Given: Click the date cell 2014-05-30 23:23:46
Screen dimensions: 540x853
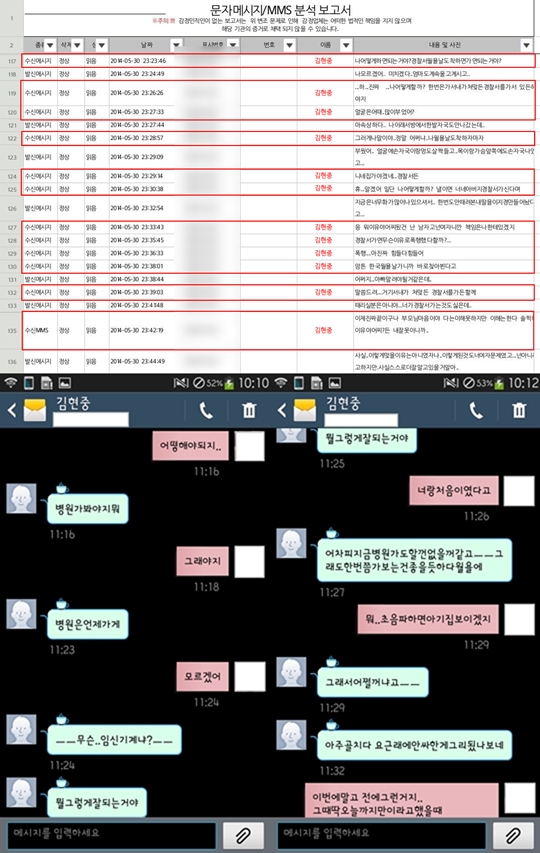Looking at the screenshot, I should coord(138,61).
